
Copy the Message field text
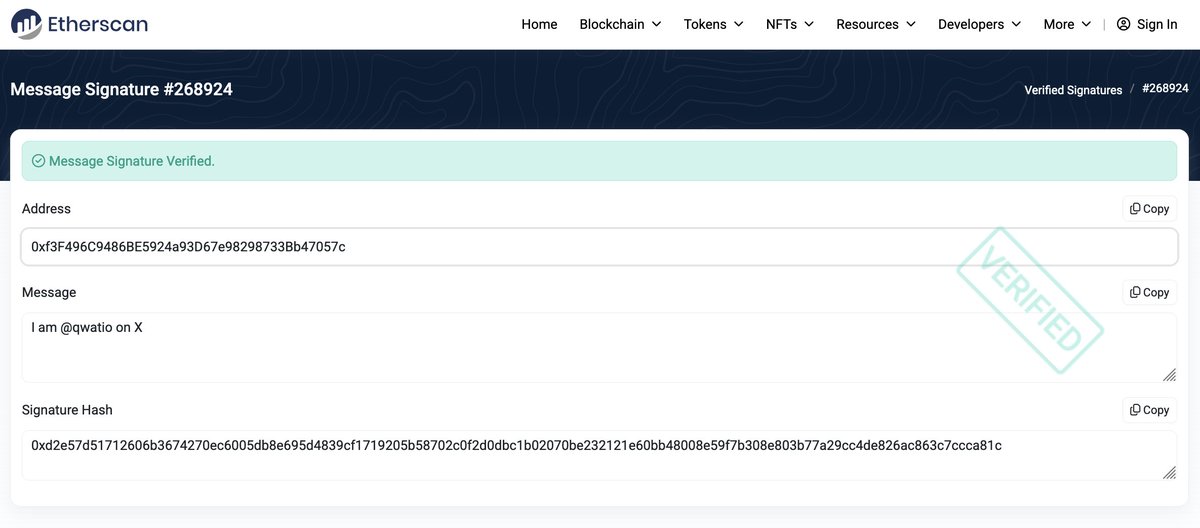1149,292
